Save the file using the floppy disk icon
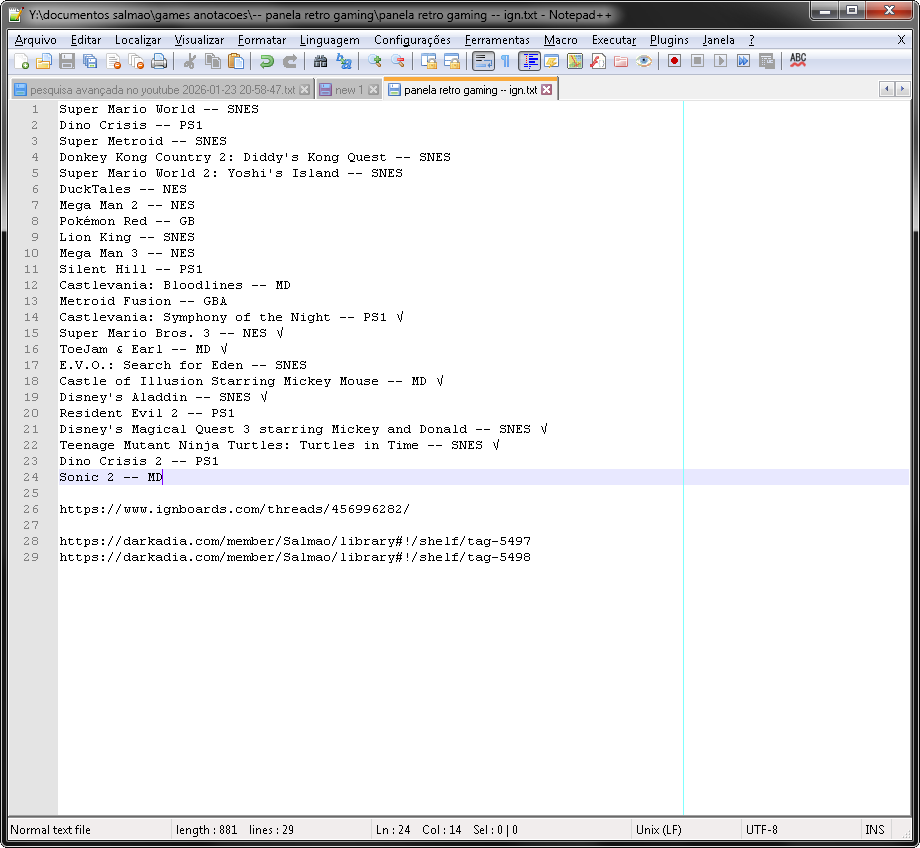The height and width of the screenshot is (848, 920). click(67, 61)
